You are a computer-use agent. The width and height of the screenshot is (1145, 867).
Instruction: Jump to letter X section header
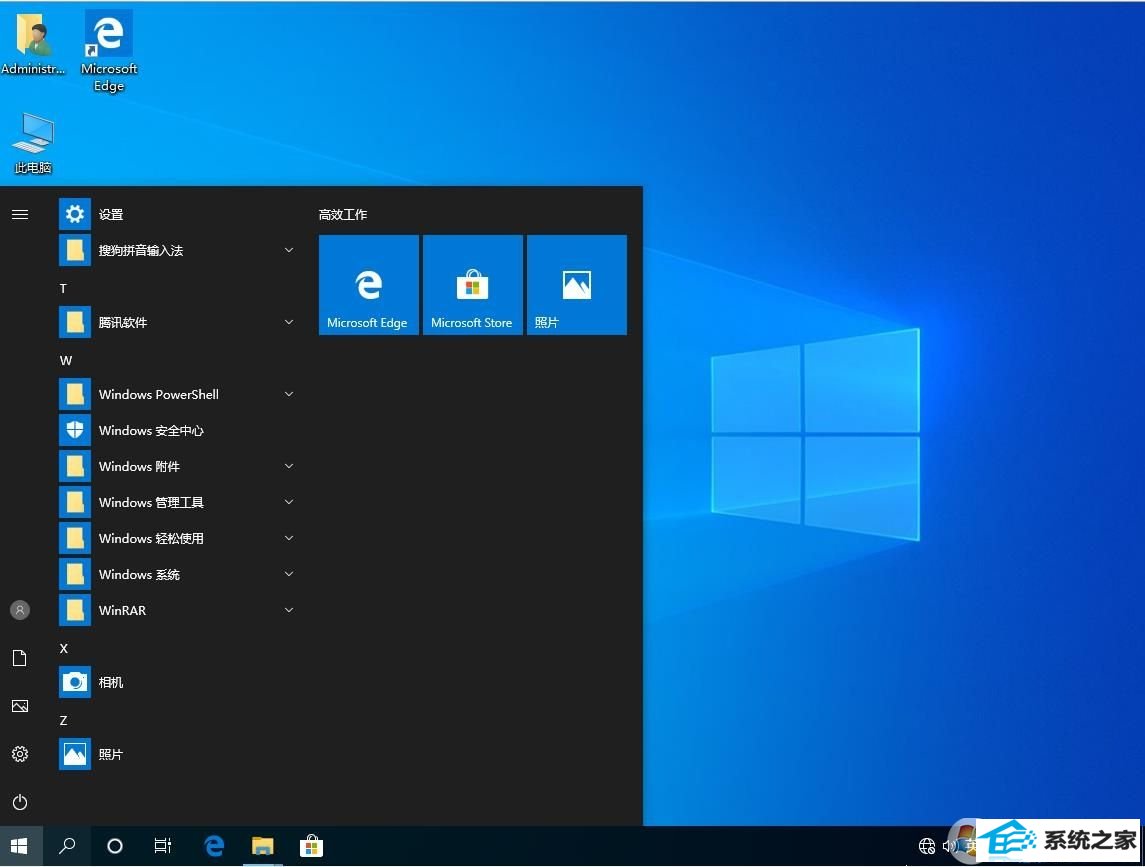pos(64,649)
